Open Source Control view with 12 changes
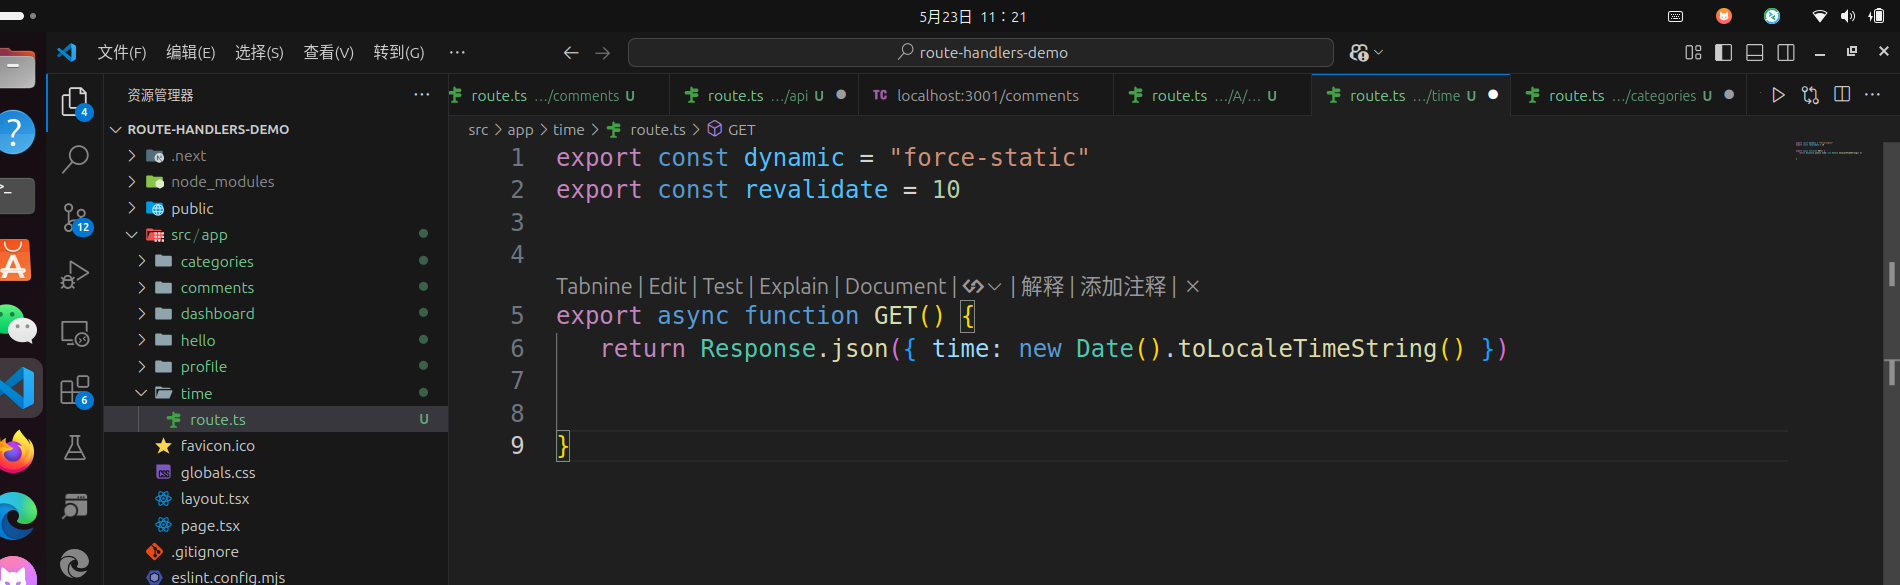 (75, 217)
